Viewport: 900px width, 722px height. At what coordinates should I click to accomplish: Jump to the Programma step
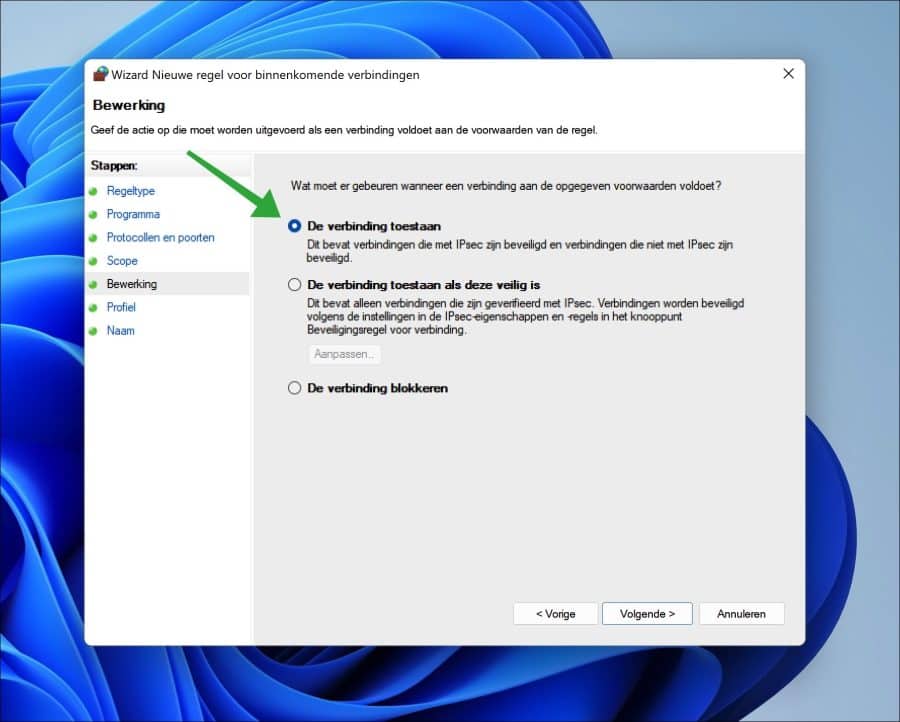point(133,214)
